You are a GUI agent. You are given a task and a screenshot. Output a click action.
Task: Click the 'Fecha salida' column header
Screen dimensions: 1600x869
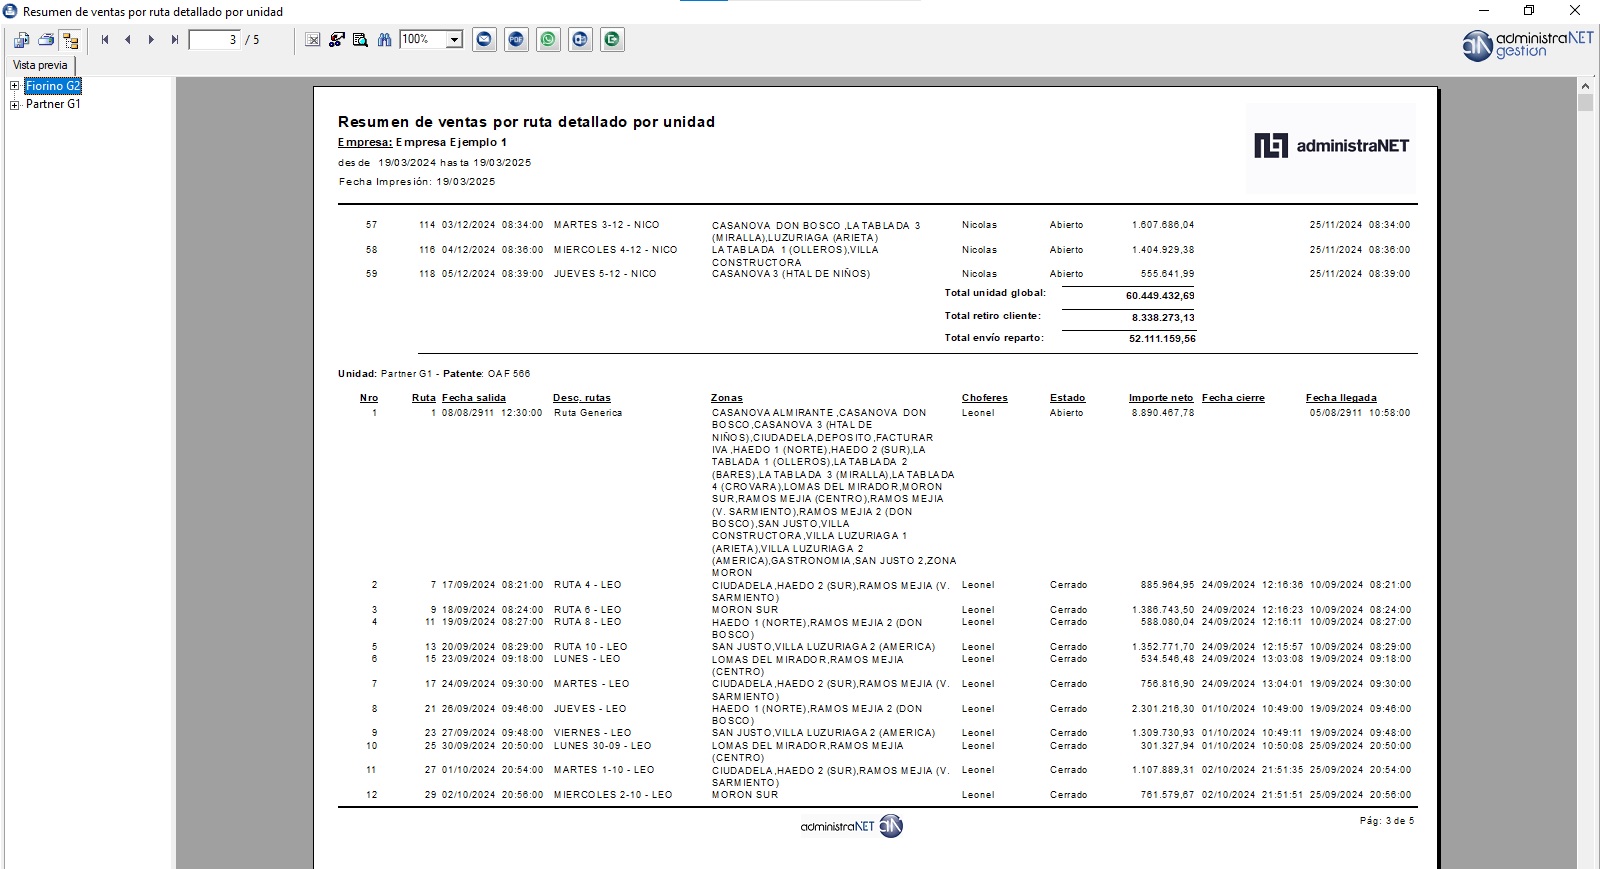474,398
